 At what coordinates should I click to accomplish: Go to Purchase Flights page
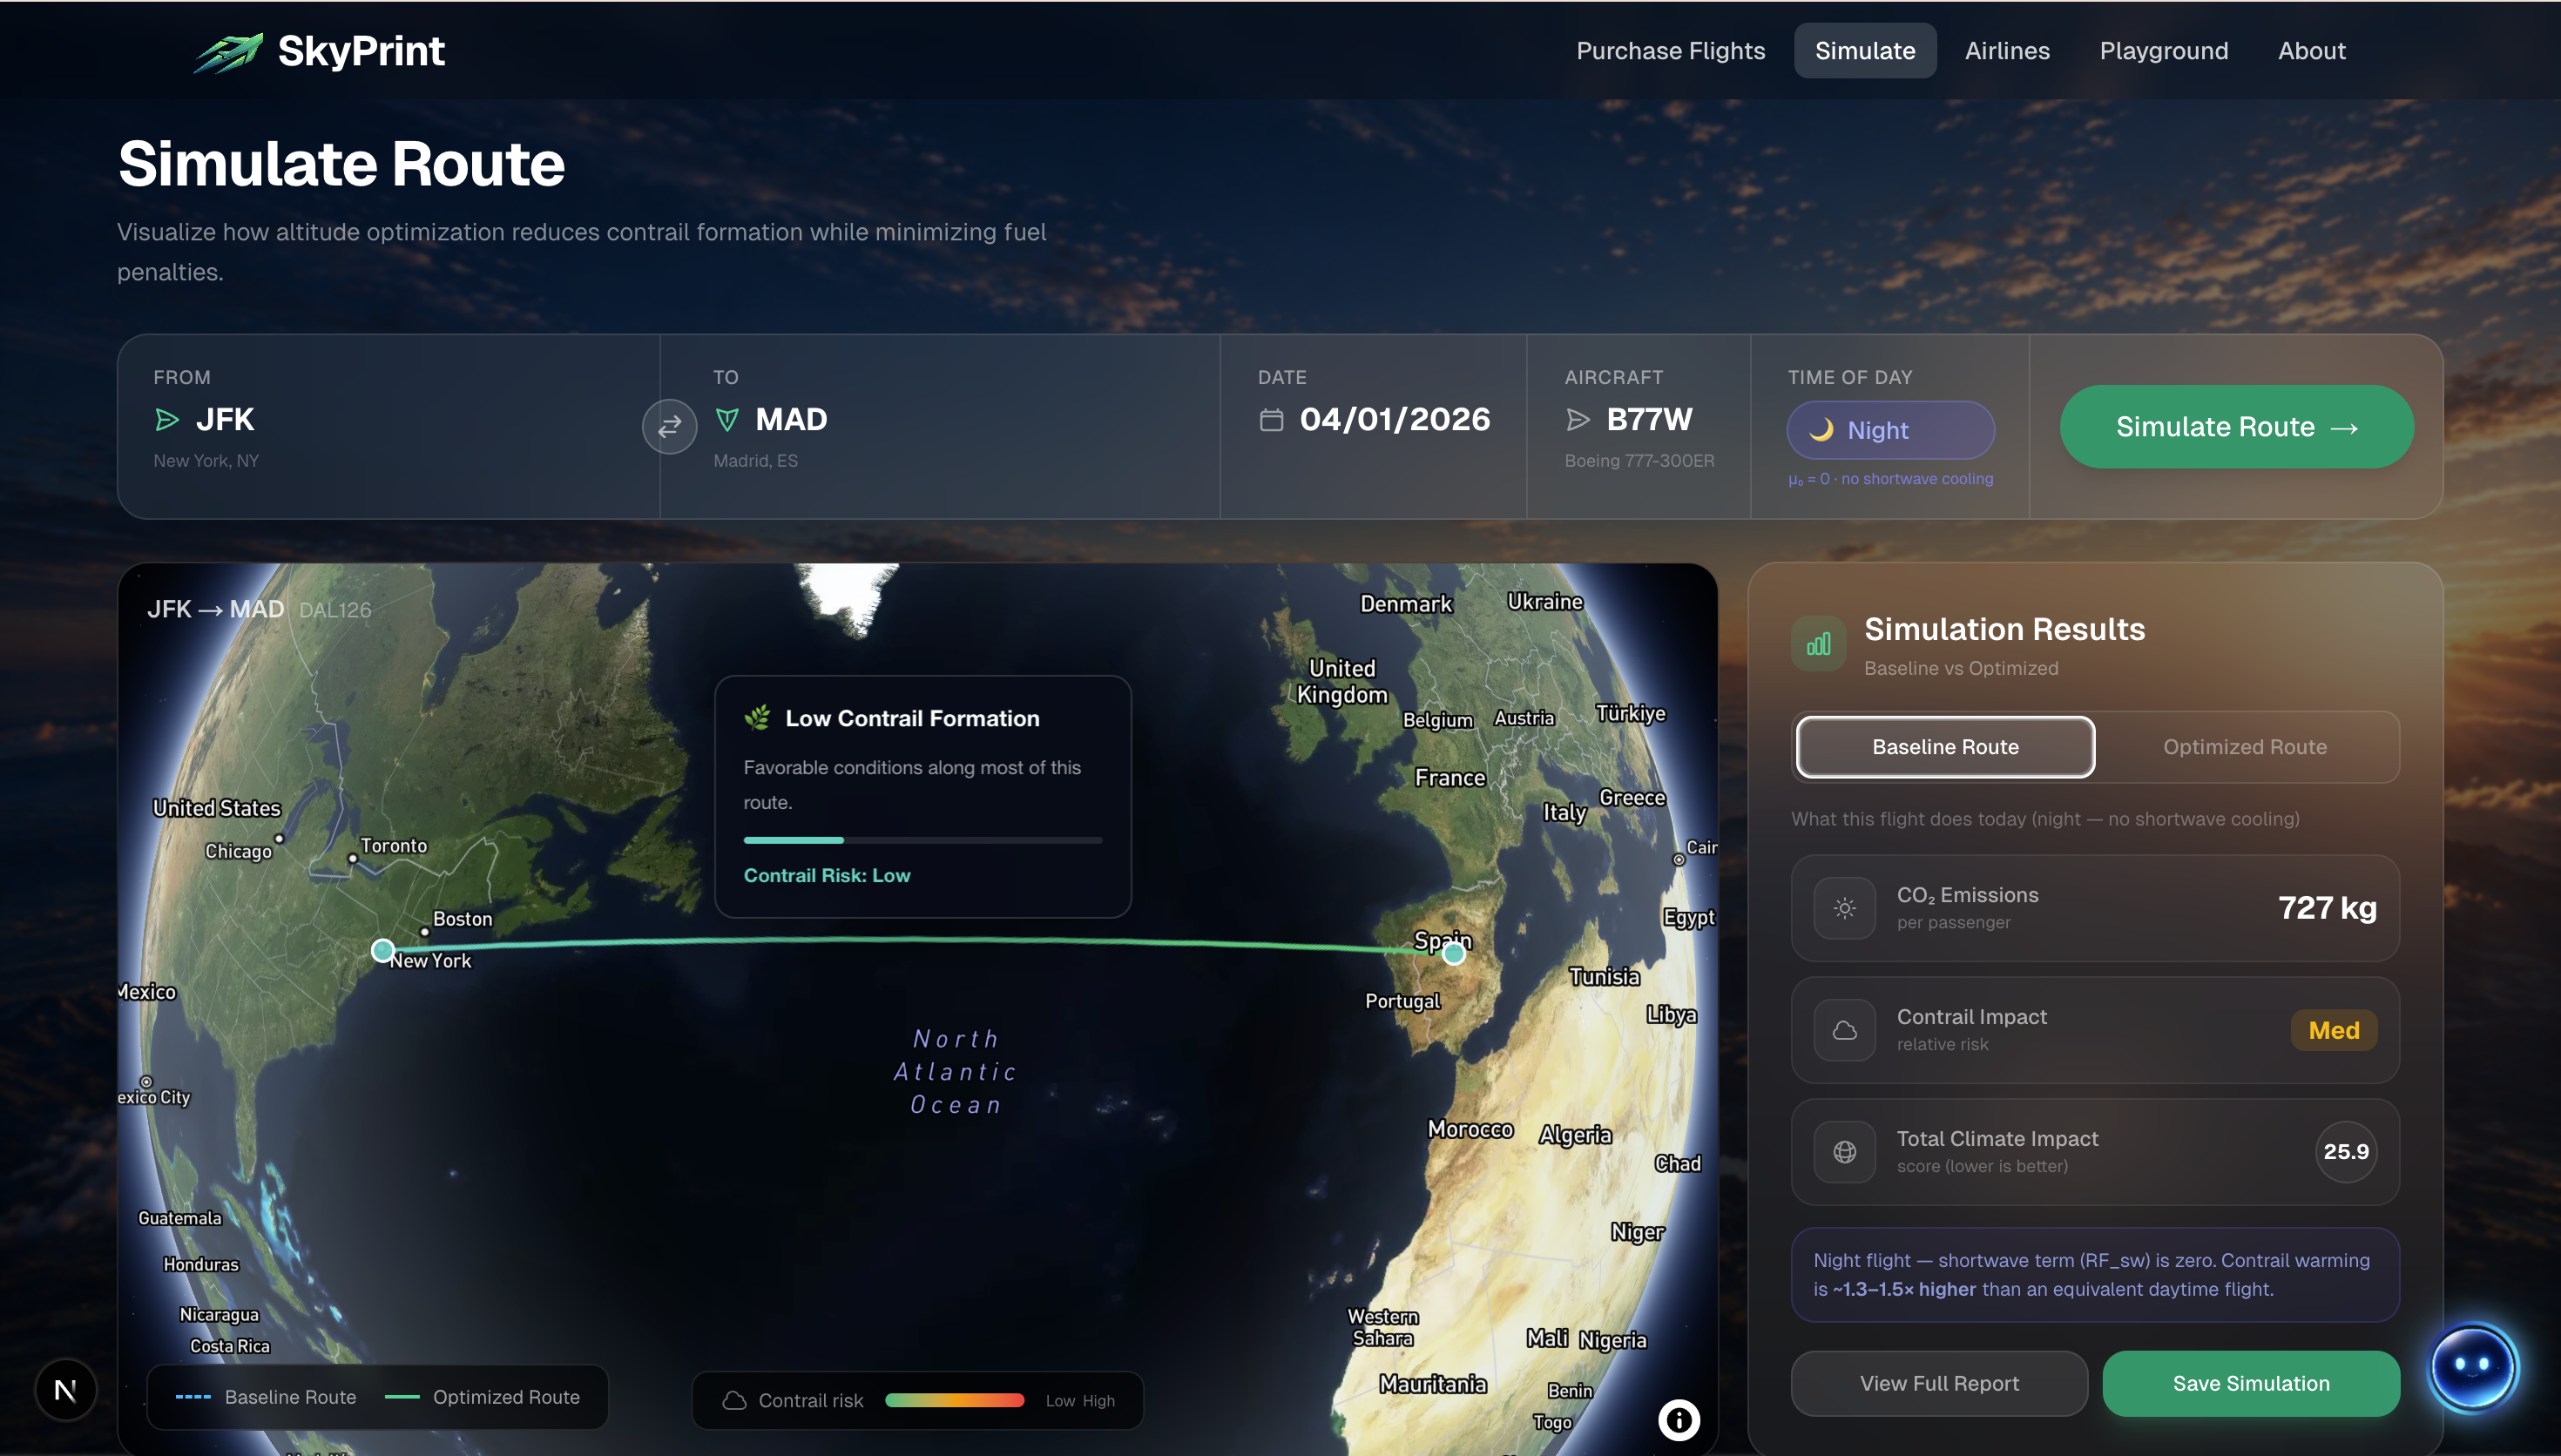(1670, 51)
